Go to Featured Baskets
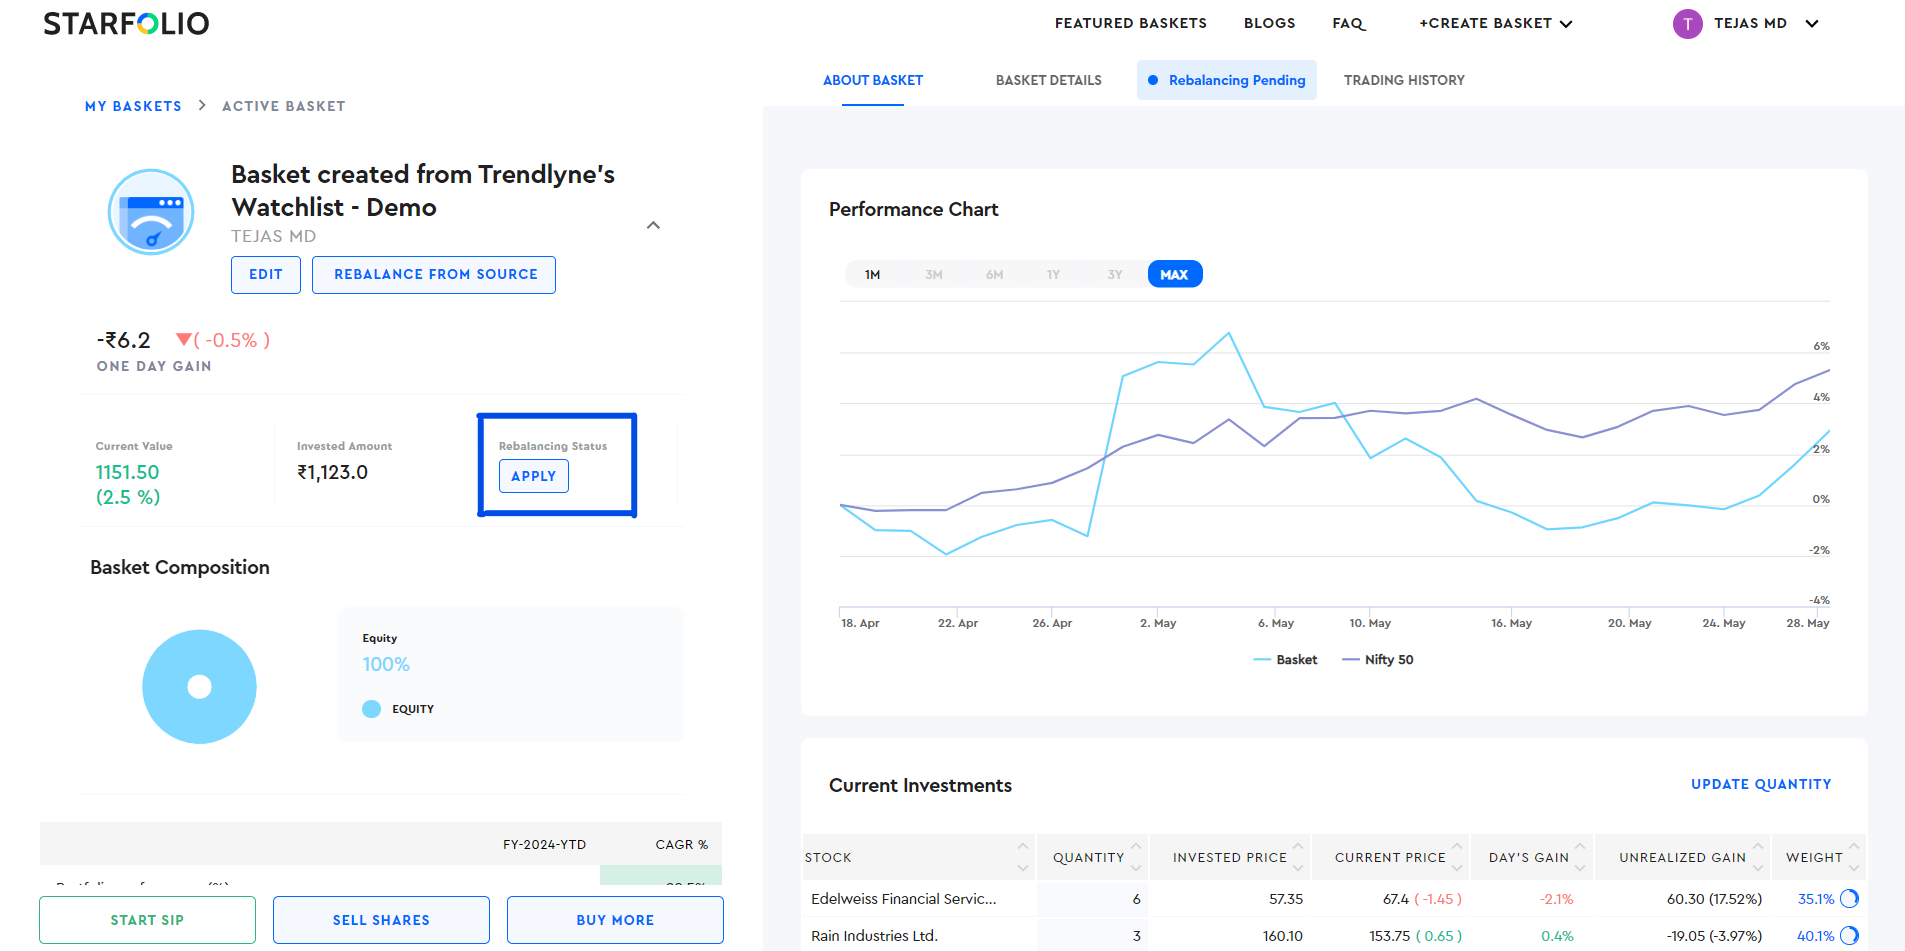 tap(1130, 23)
